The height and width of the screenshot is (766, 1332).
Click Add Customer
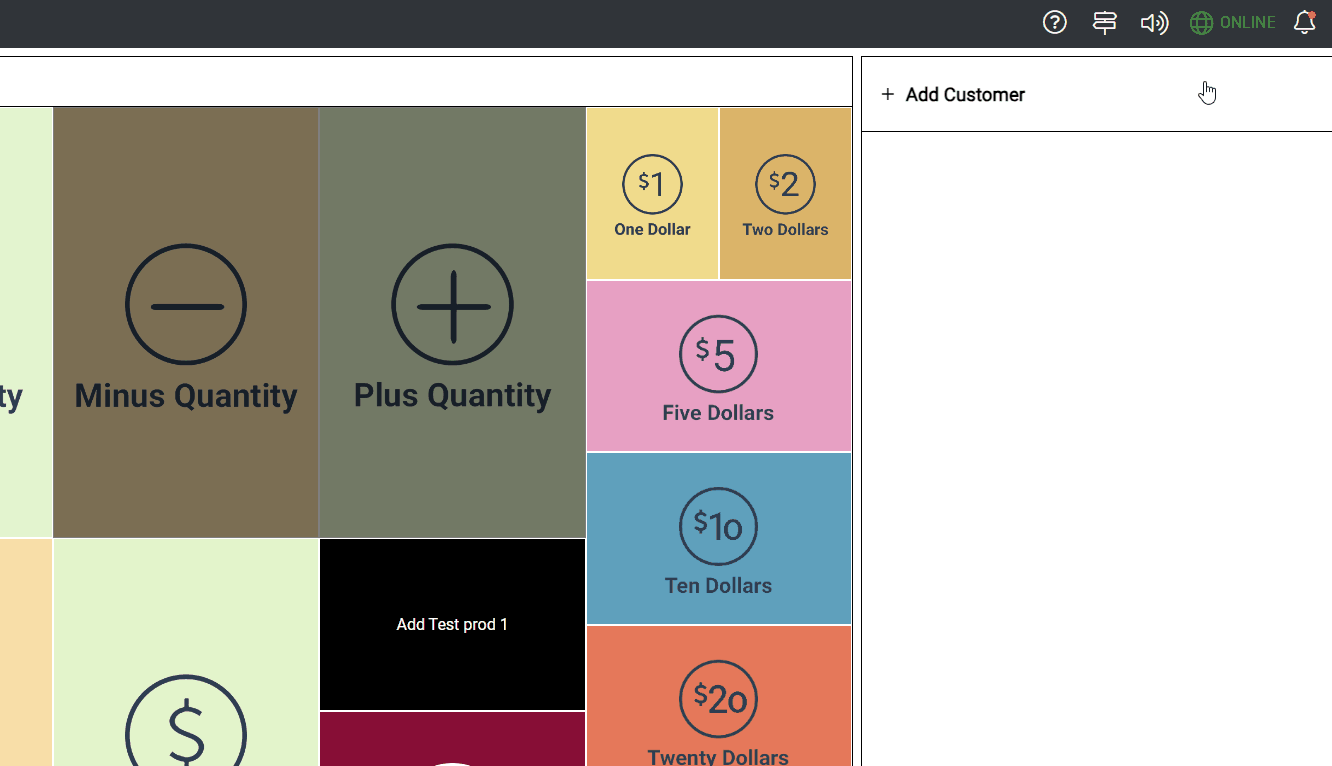point(965,95)
